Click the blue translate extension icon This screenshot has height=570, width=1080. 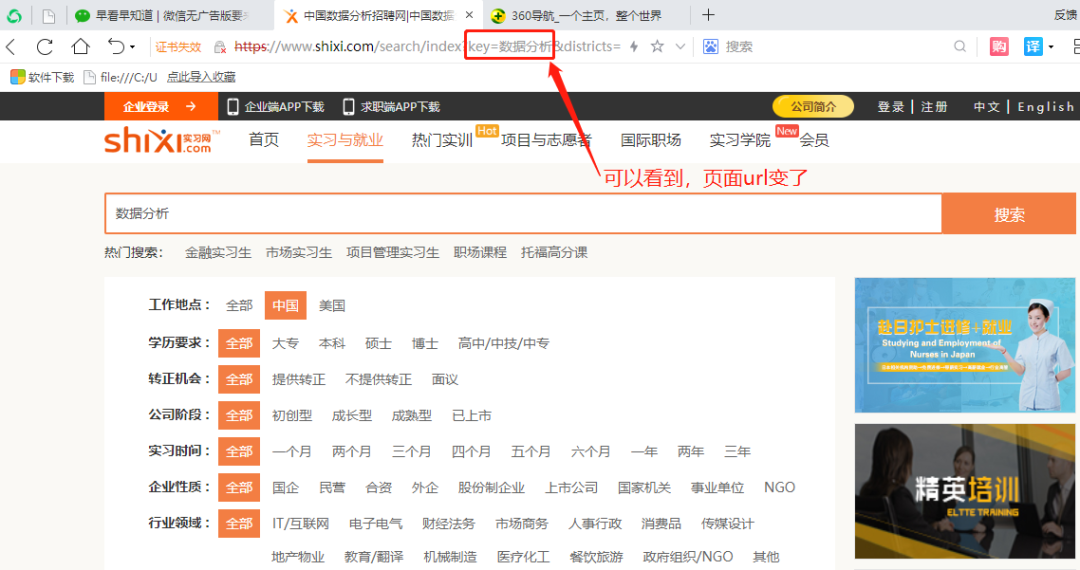click(x=1032, y=46)
